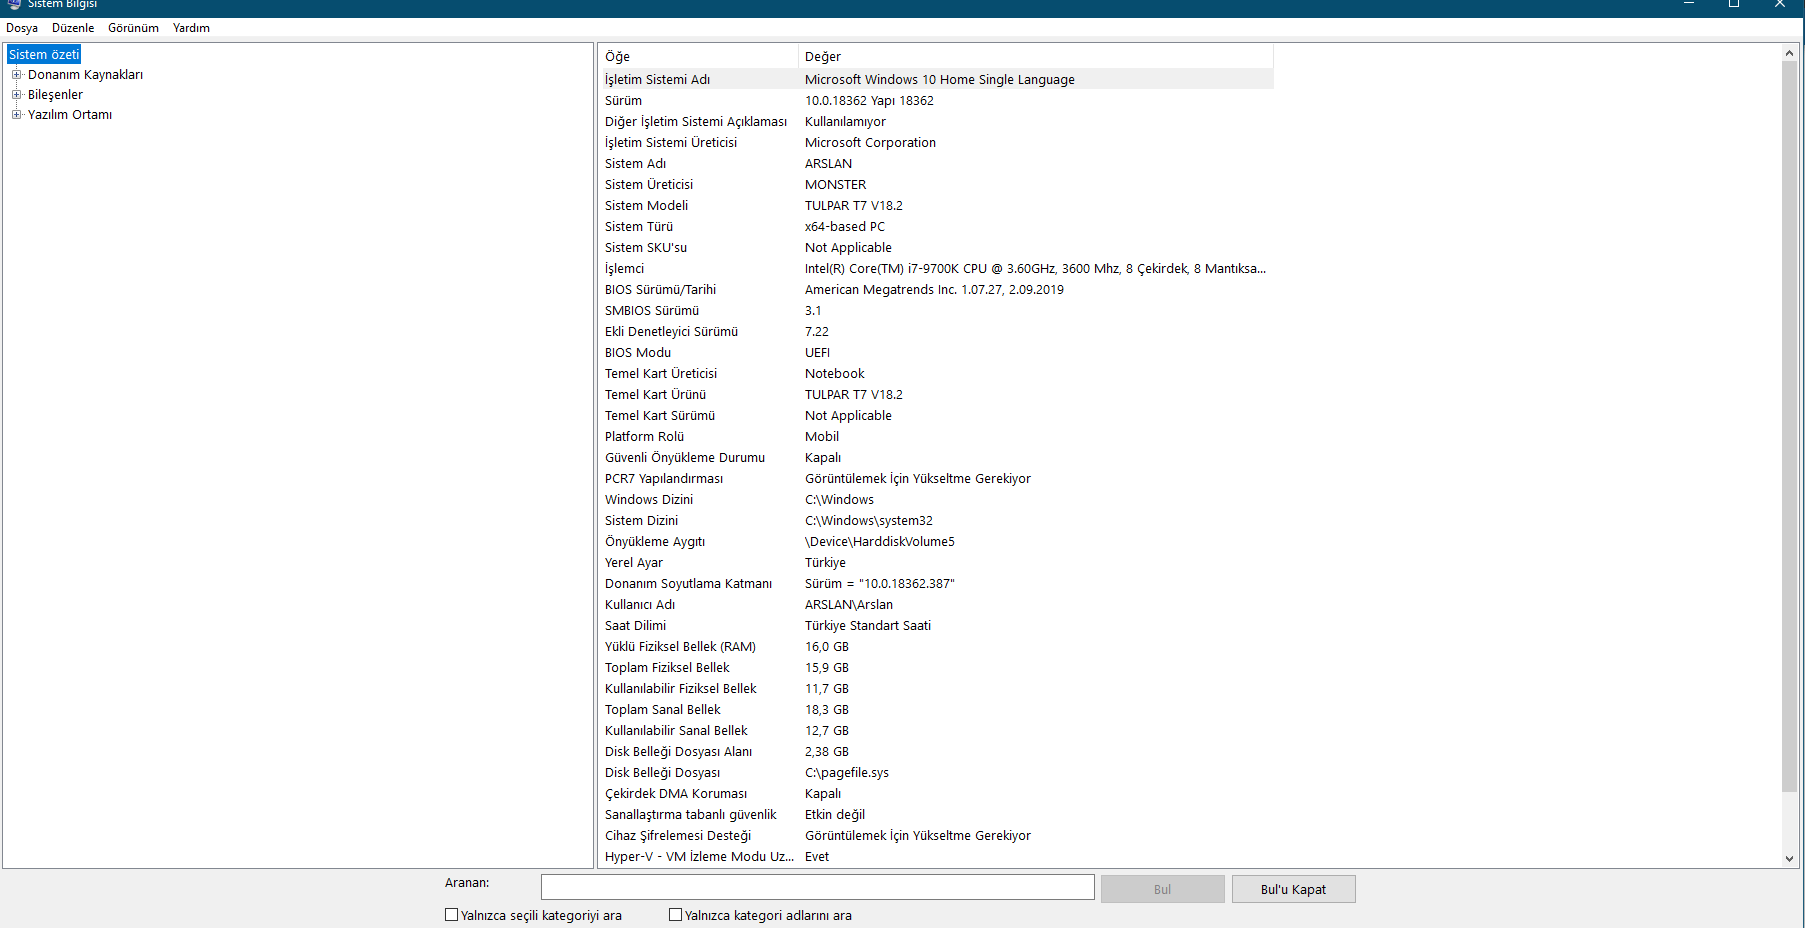Open the Yardım menu
Image resolution: width=1805 pixels, height=928 pixels.
(191, 28)
